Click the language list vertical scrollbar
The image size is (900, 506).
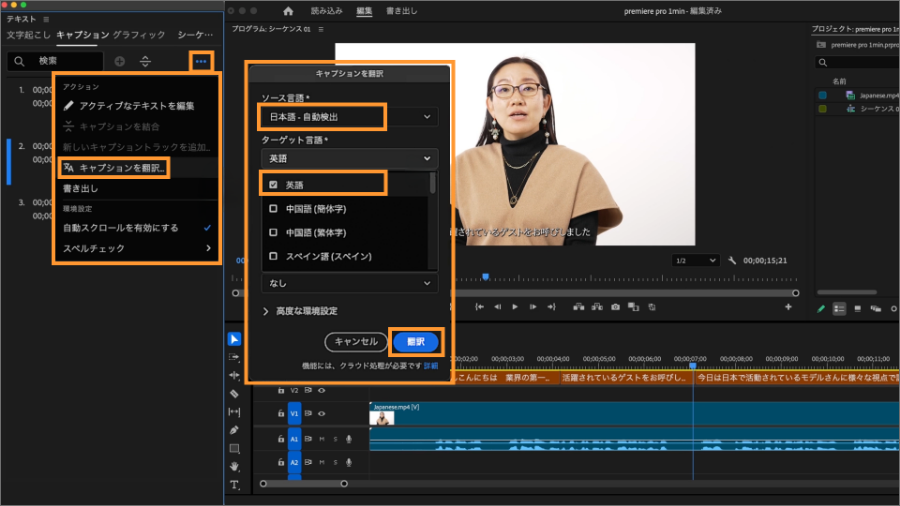tap(432, 184)
